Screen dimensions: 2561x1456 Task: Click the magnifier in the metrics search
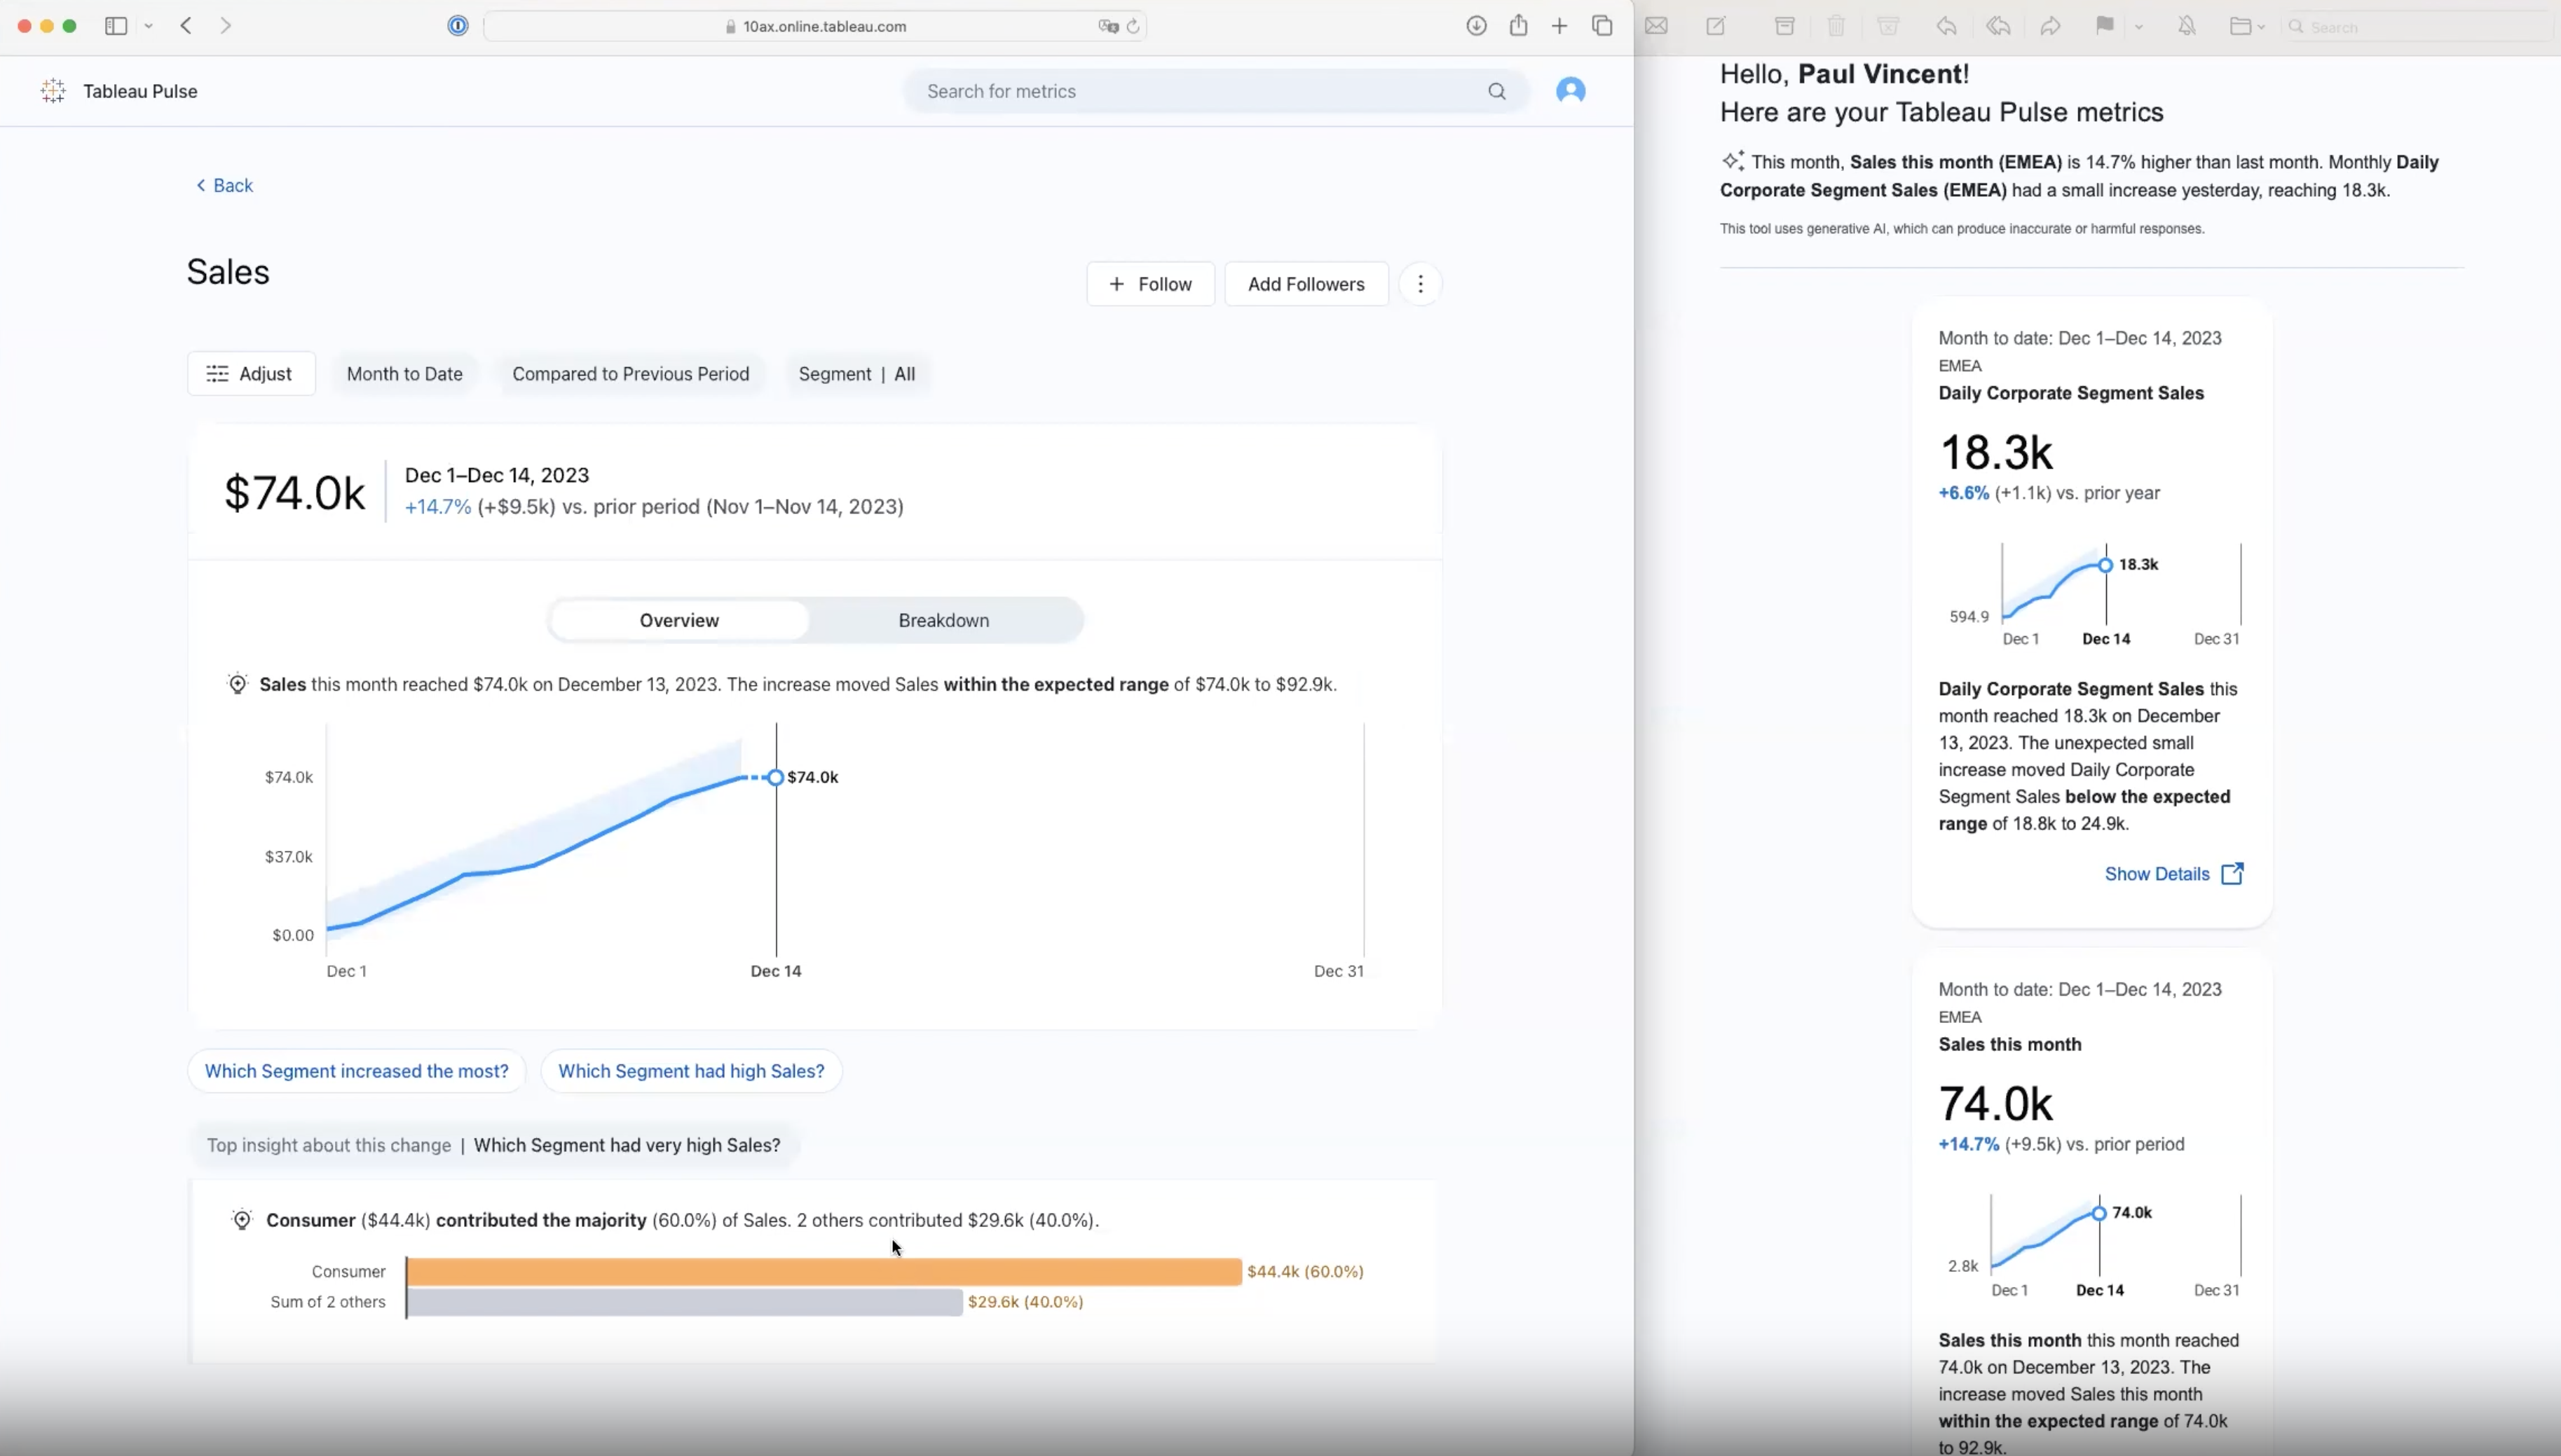coord(1496,91)
